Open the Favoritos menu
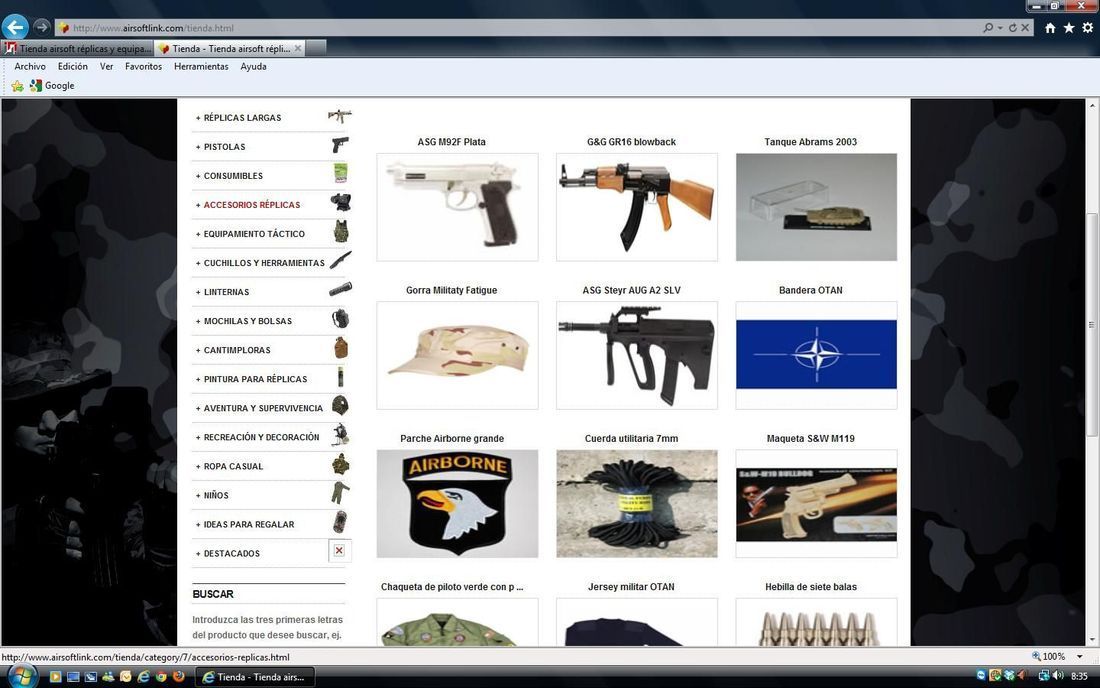The image size is (1100, 688). 144,67
